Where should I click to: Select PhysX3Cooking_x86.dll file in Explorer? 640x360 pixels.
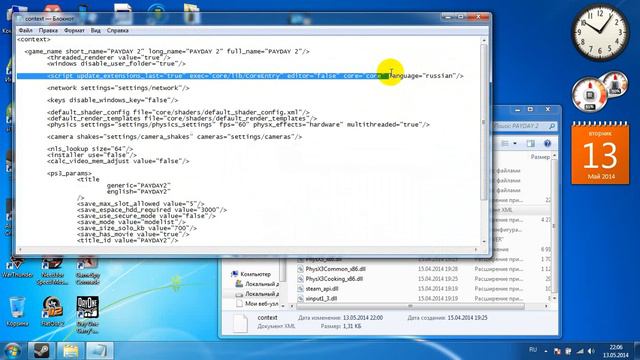coord(334,279)
